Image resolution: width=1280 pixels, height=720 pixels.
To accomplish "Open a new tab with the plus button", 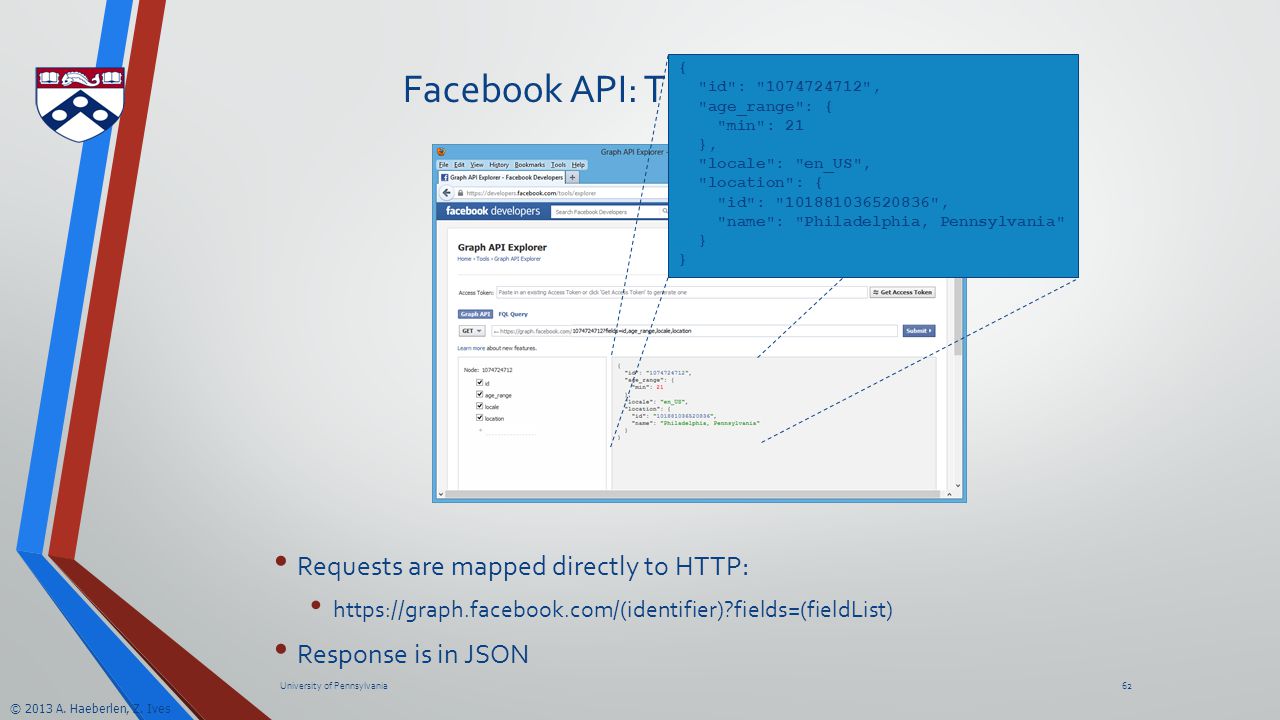I will pyautogui.click(x=573, y=177).
